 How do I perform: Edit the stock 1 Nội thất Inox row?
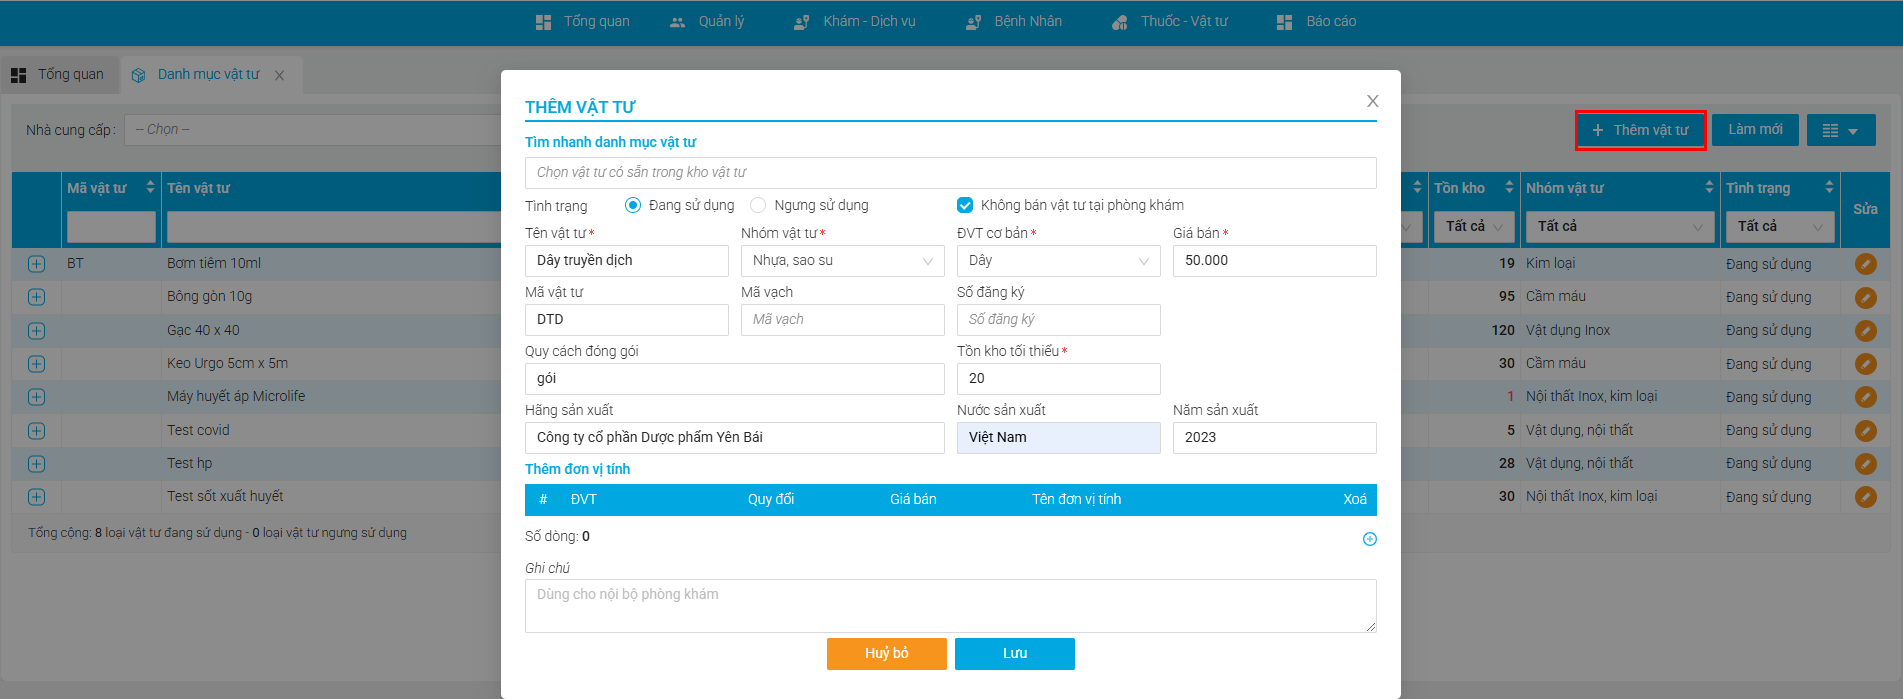(1865, 397)
